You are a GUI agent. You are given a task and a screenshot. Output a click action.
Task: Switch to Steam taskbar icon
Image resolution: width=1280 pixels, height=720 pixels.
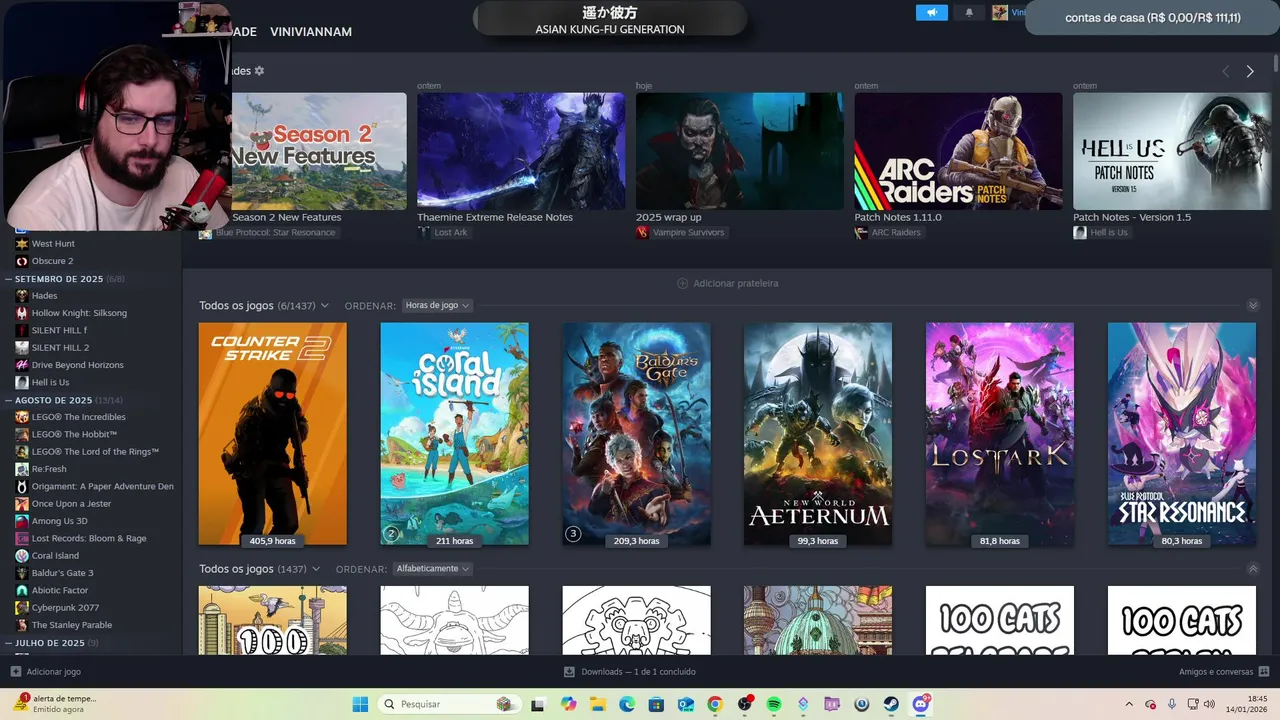(891, 704)
